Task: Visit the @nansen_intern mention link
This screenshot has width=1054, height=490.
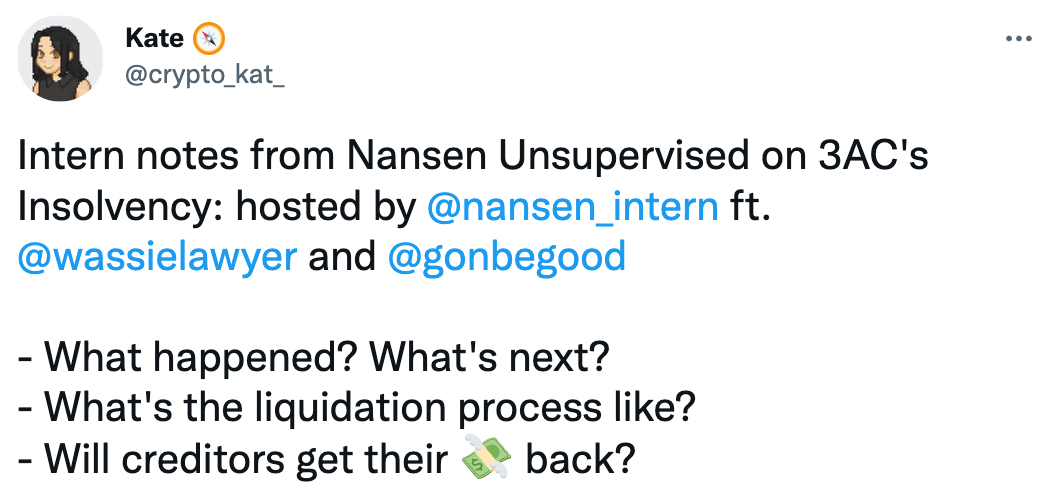Action: click(x=573, y=208)
